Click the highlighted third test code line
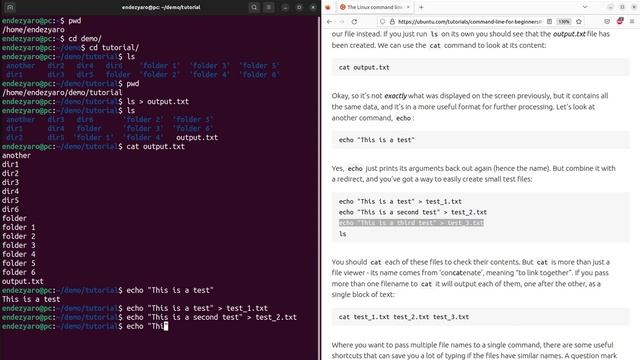This screenshot has width=640, height=360. click(411, 223)
